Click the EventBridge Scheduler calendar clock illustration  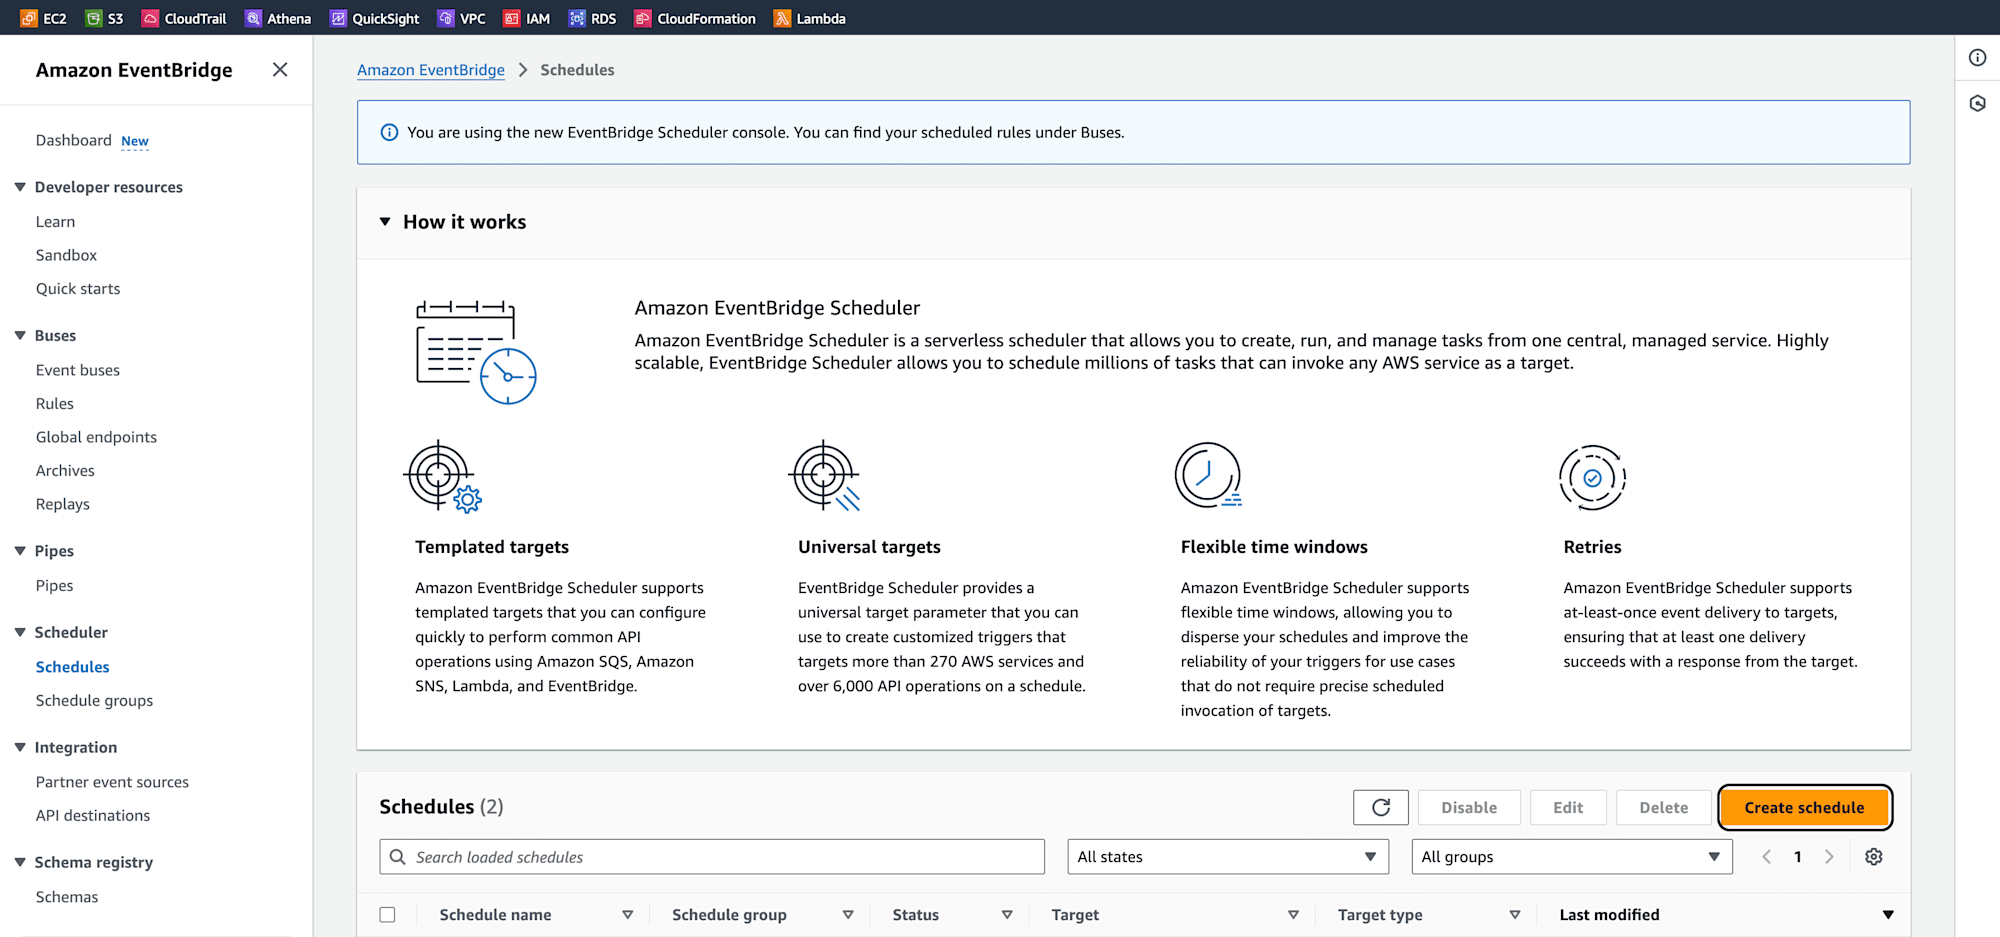[x=476, y=352]
